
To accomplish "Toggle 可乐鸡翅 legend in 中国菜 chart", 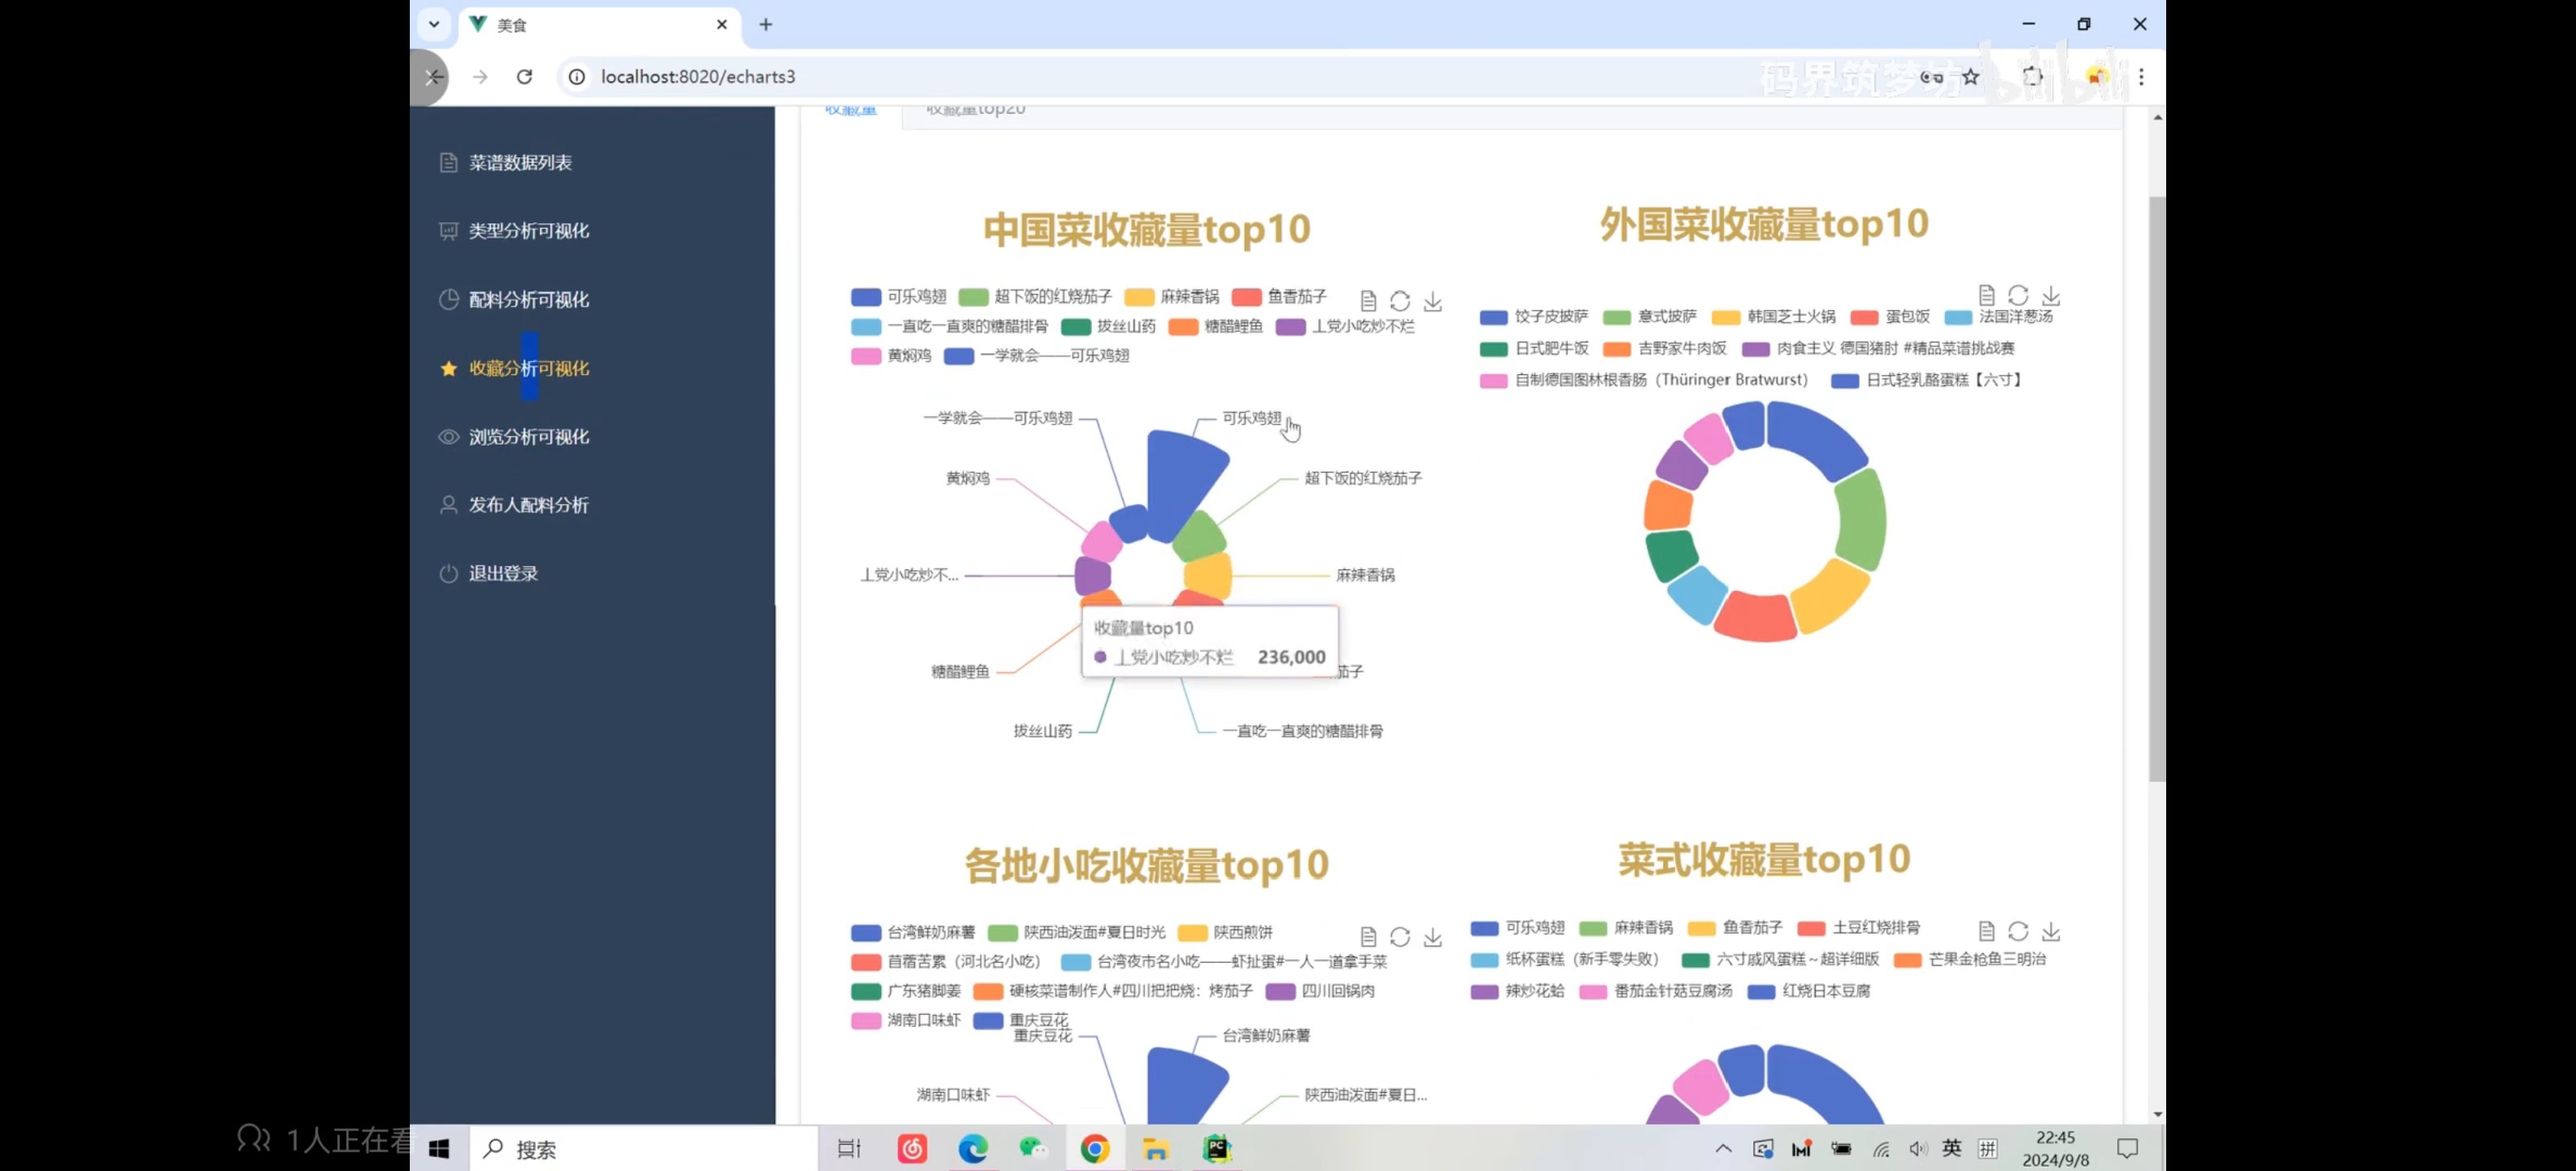I will click(x=898, y=297).
